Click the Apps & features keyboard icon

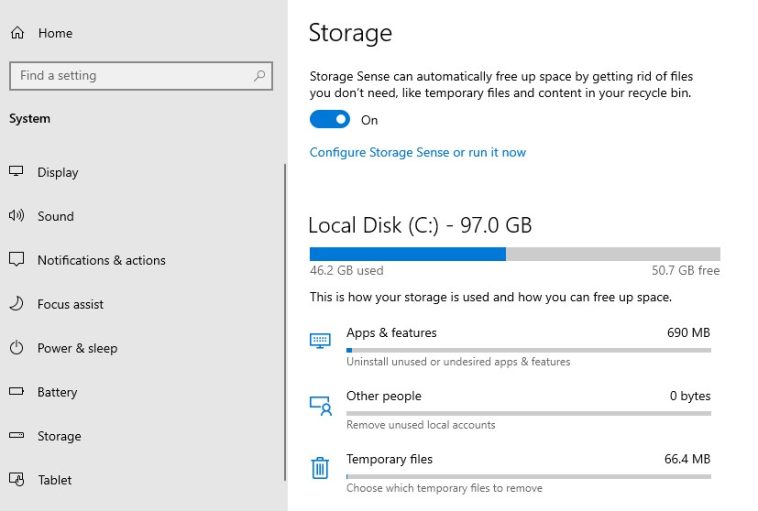[x=320, y=341]
